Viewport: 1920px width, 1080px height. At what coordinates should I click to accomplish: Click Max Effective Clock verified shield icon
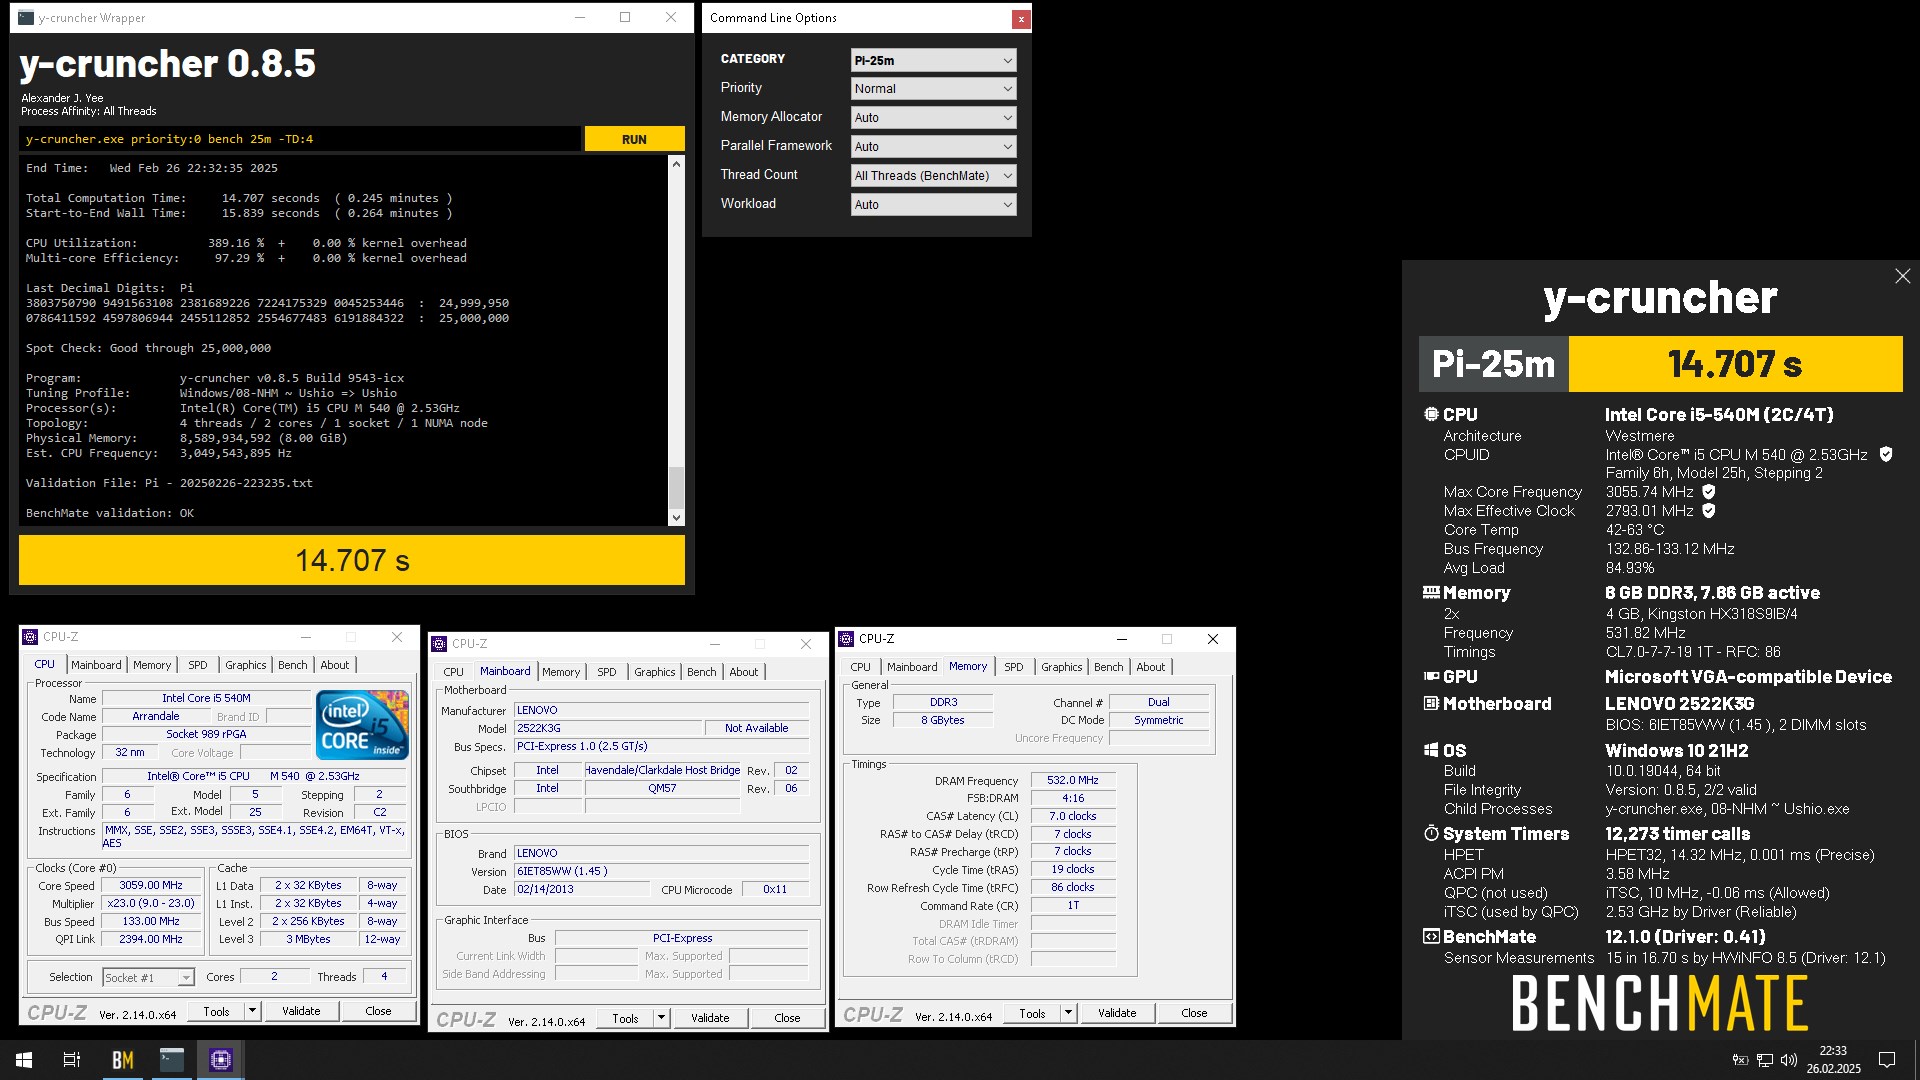tap(1709, 511)
